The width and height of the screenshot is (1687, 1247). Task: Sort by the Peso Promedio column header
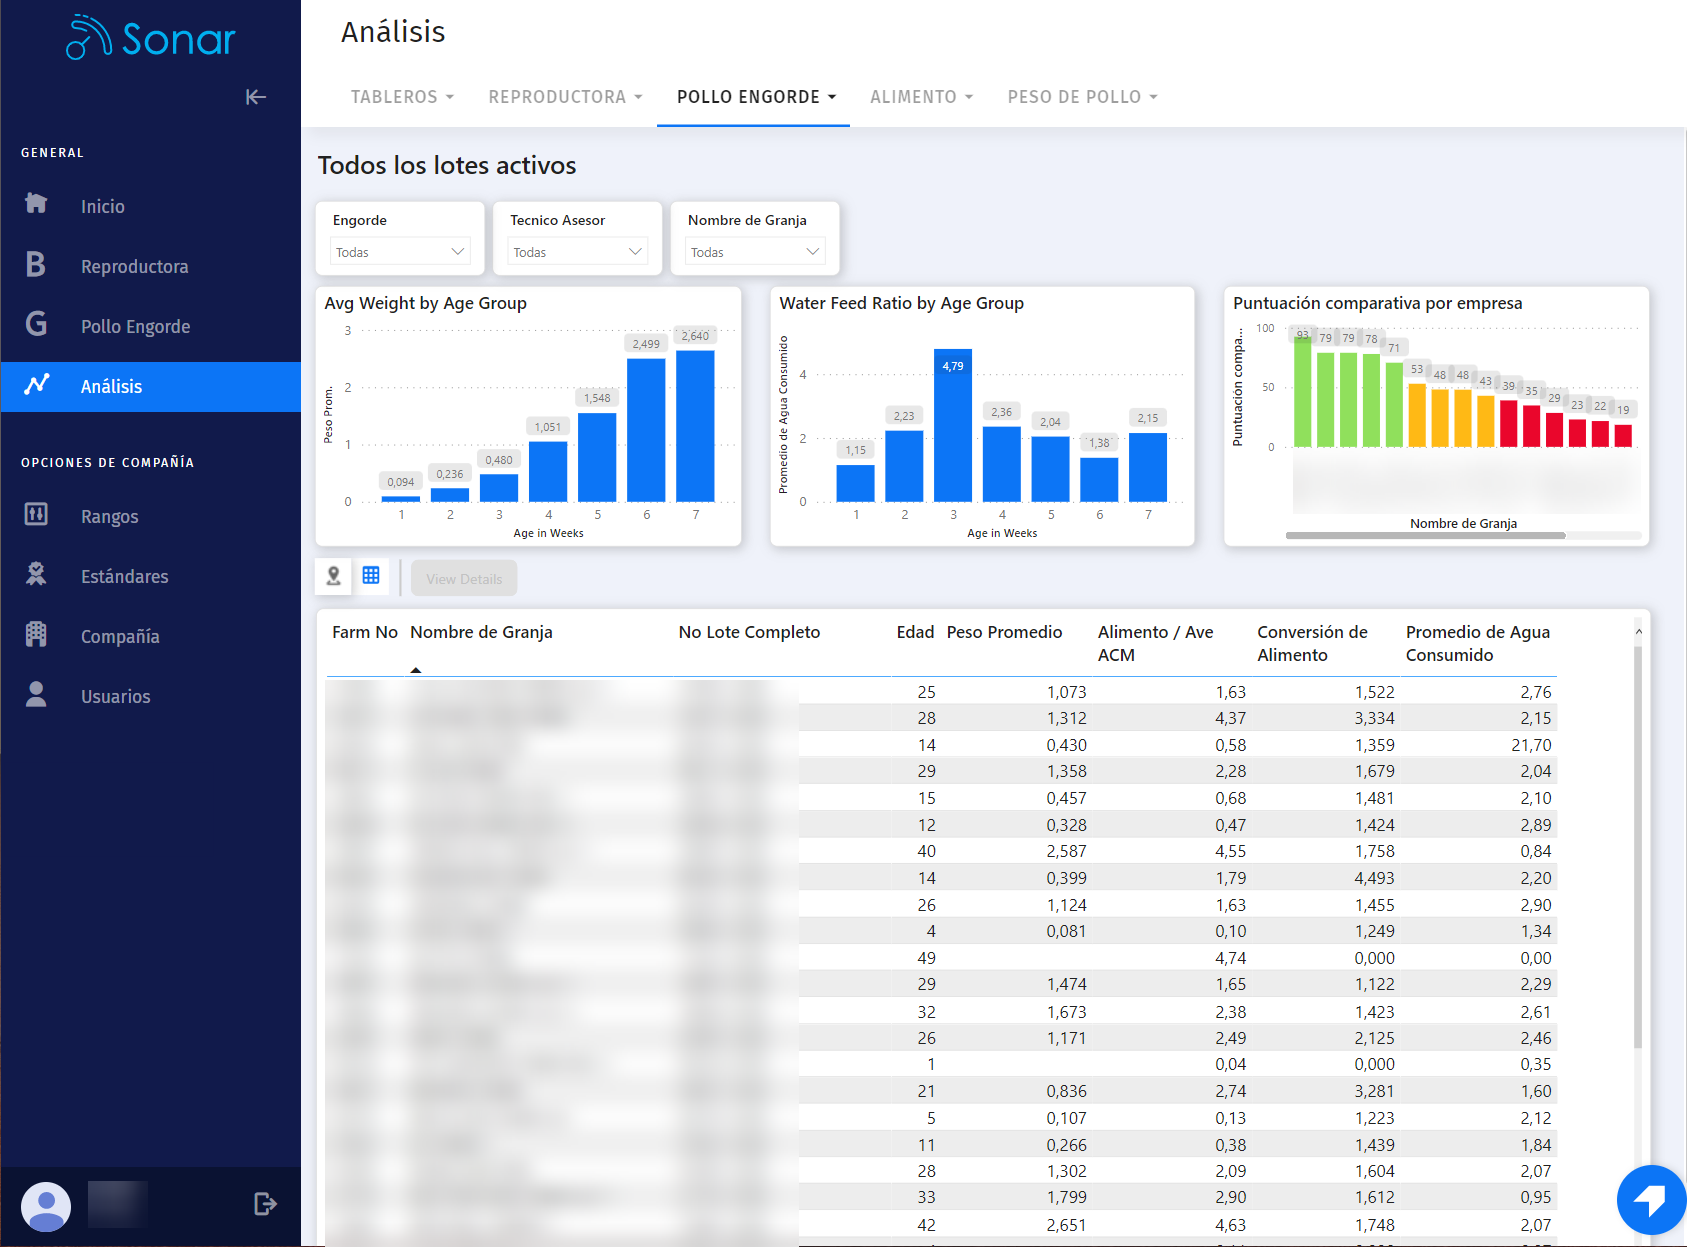click(1004, 632)
